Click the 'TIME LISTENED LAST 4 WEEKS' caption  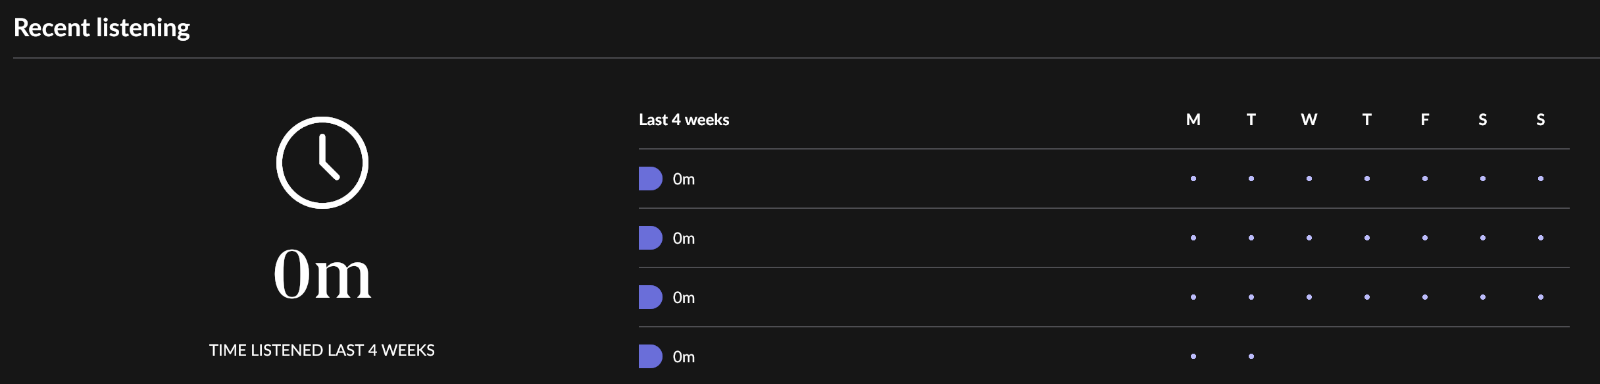(x=322, y=350)
